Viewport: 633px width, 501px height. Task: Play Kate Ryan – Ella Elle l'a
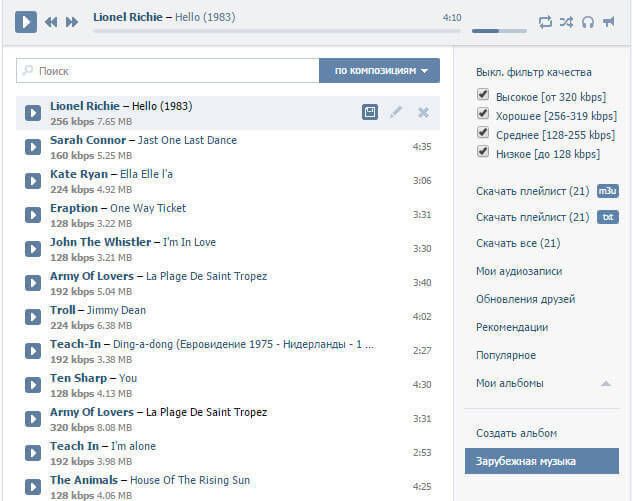point(33,180)
